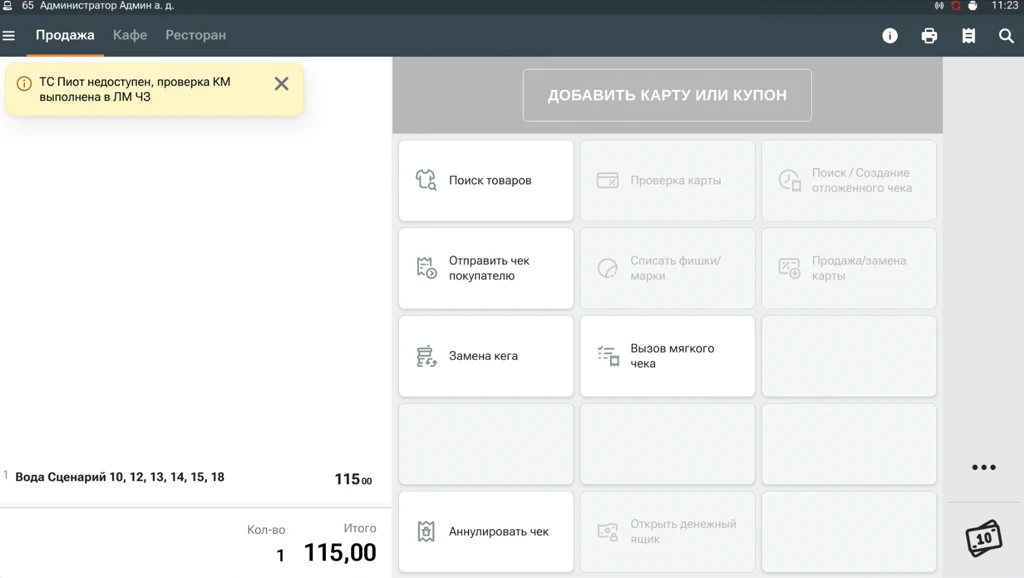Click the printer status icon in top bar
The image size is (1024, 578).
972,6
